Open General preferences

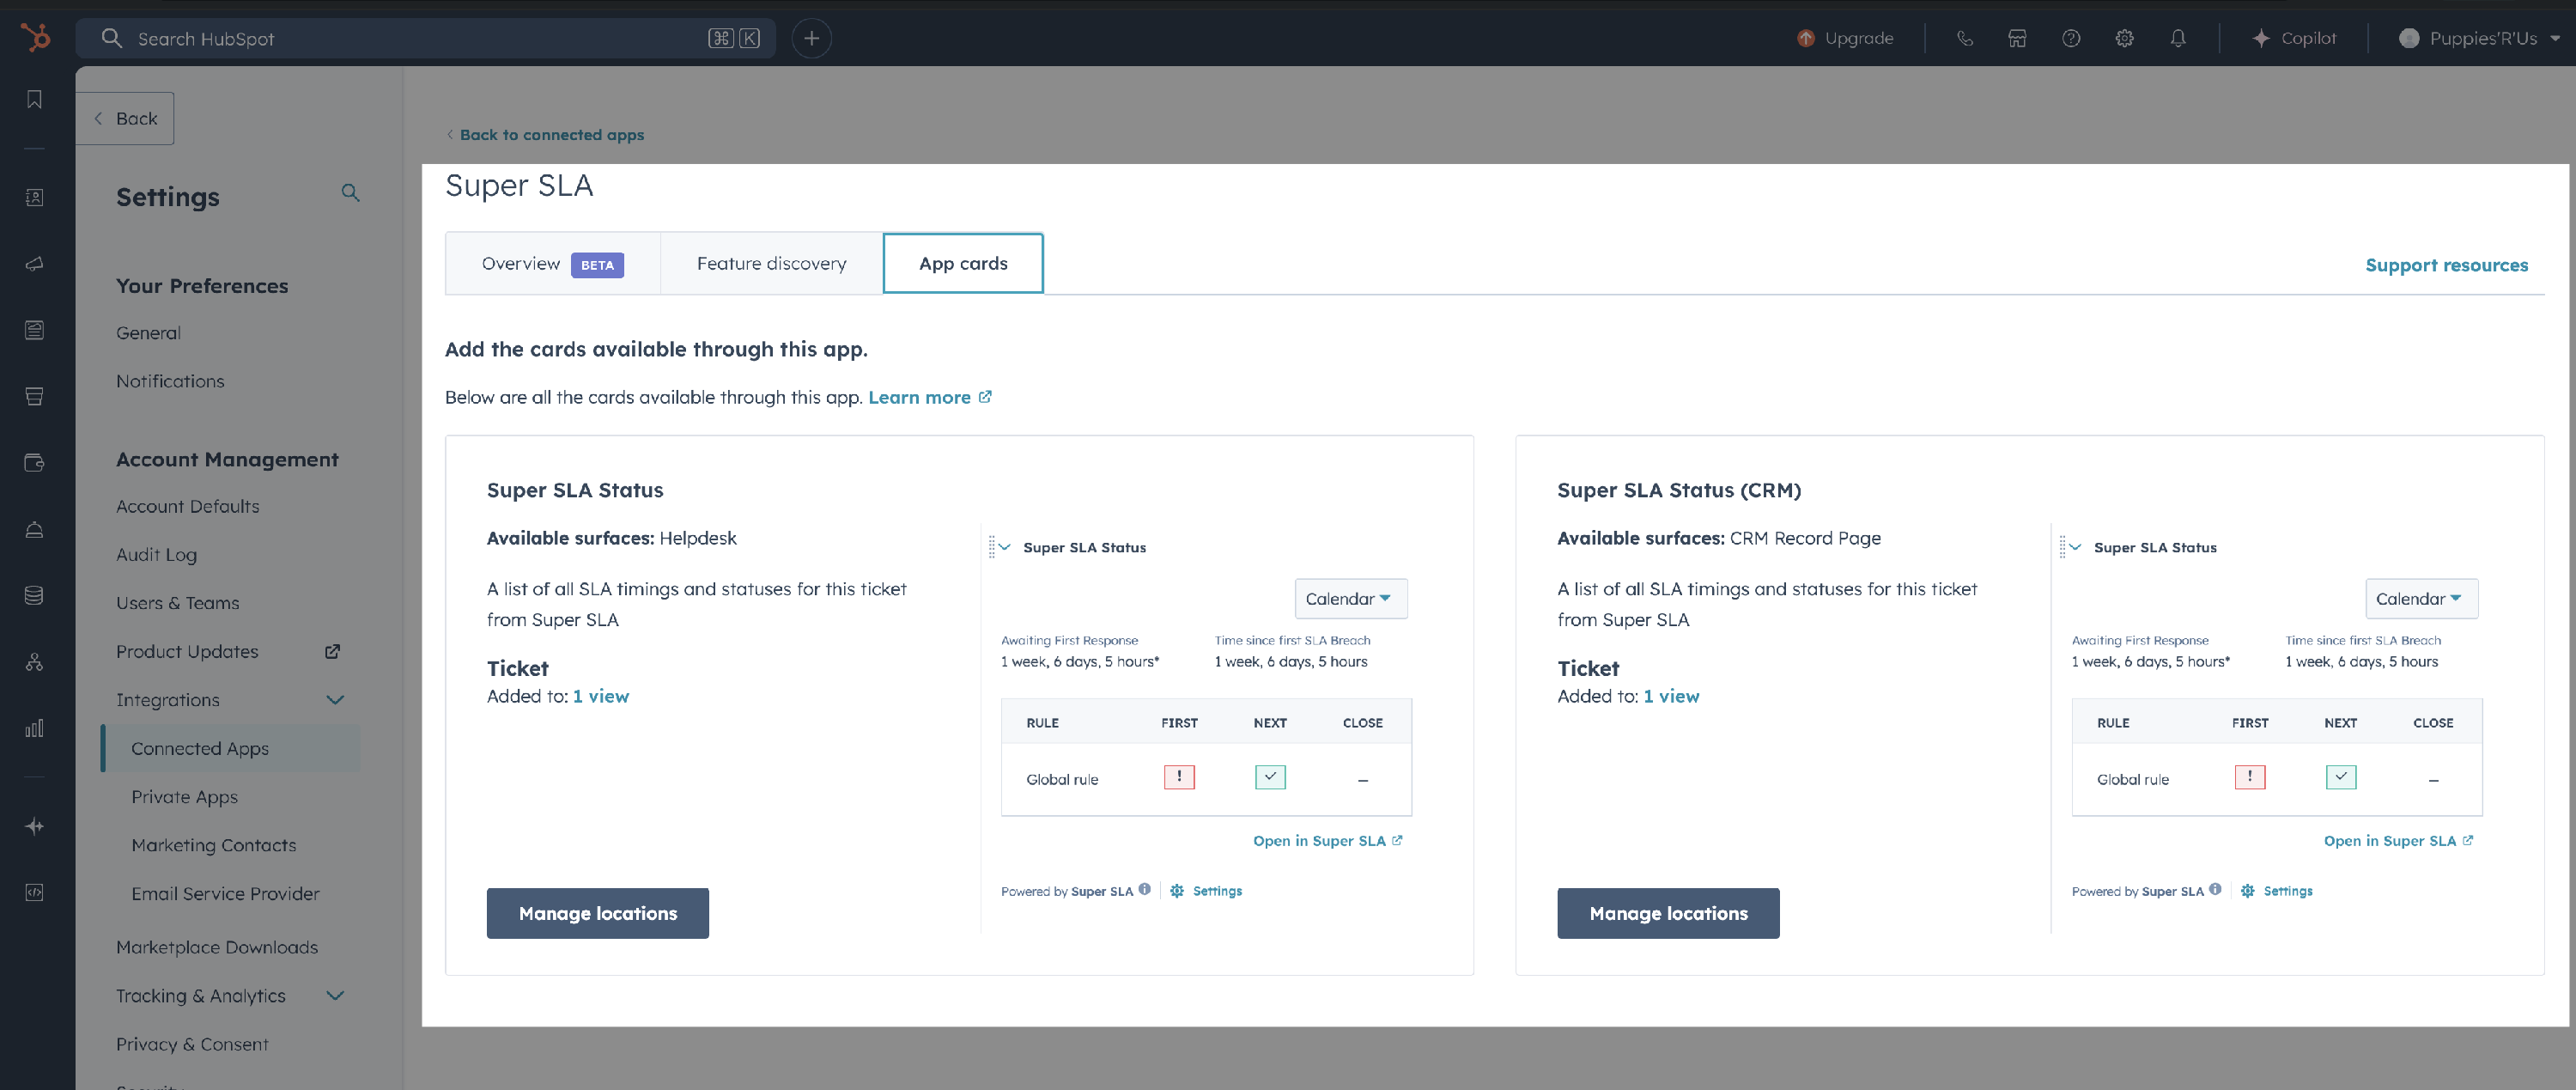click(148, 333)
